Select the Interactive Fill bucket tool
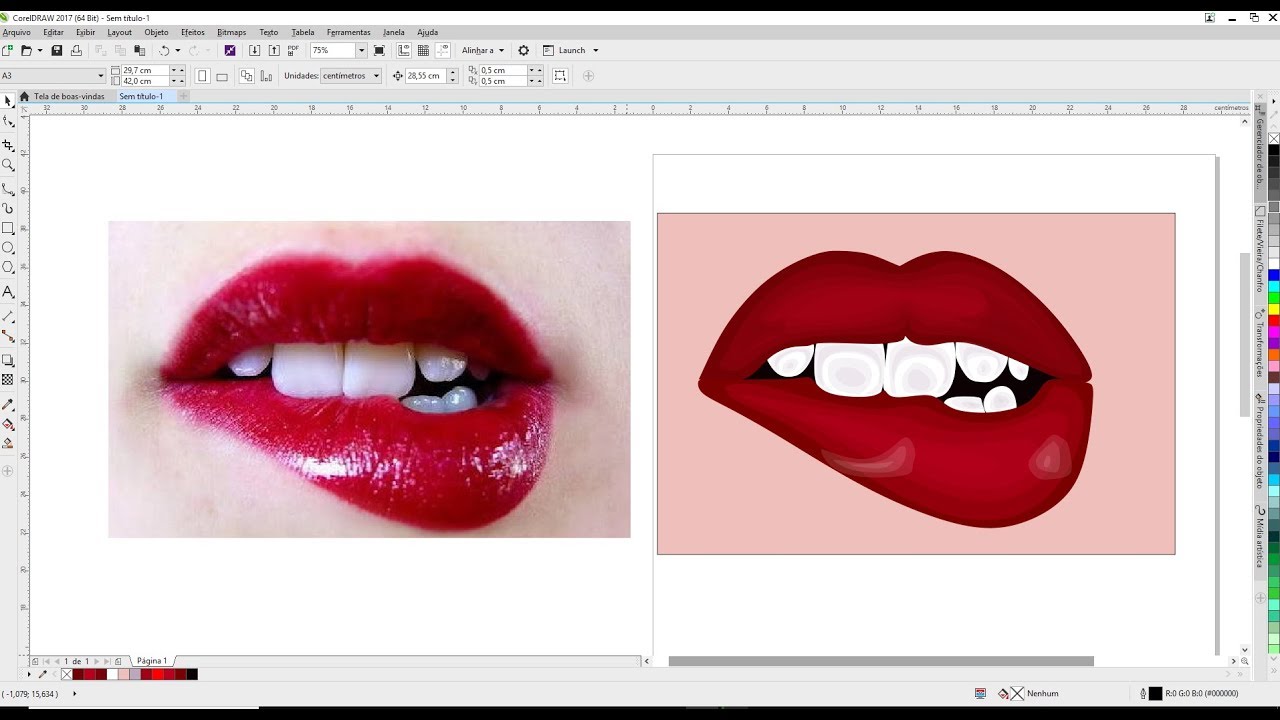1280x720 pixels. click(x=8, y=424)
